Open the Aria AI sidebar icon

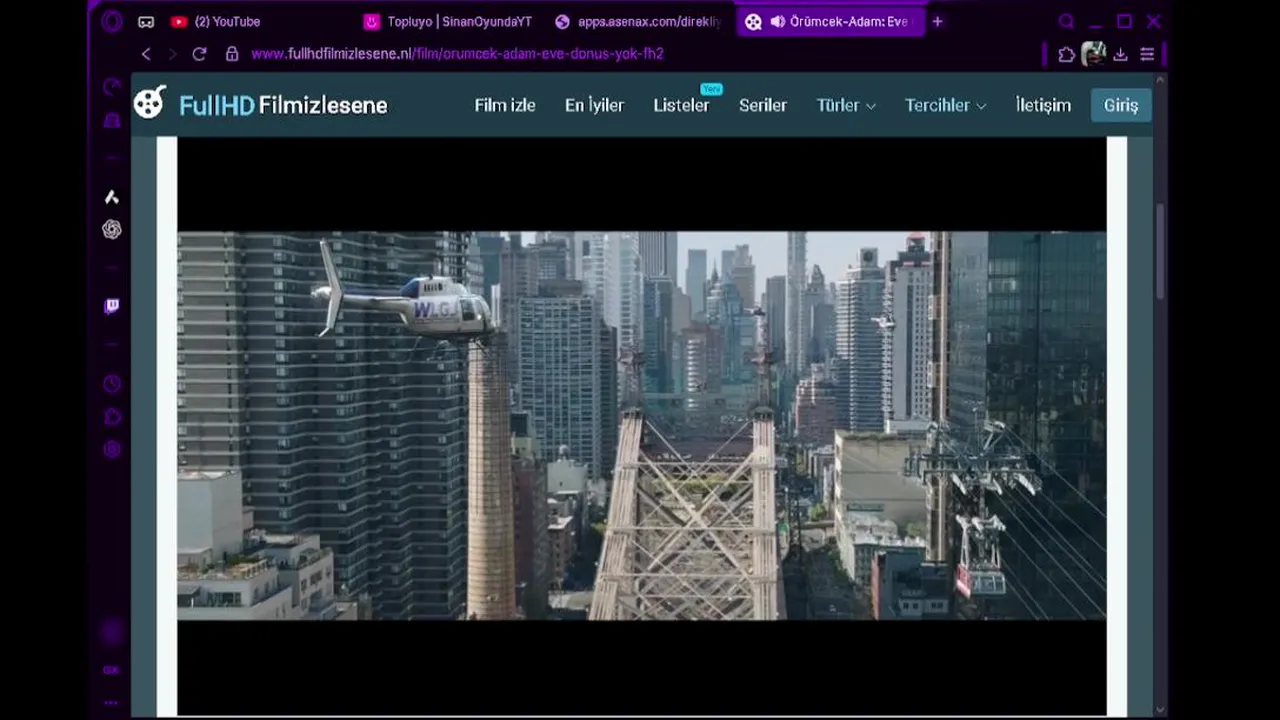[x=112, y=197]
